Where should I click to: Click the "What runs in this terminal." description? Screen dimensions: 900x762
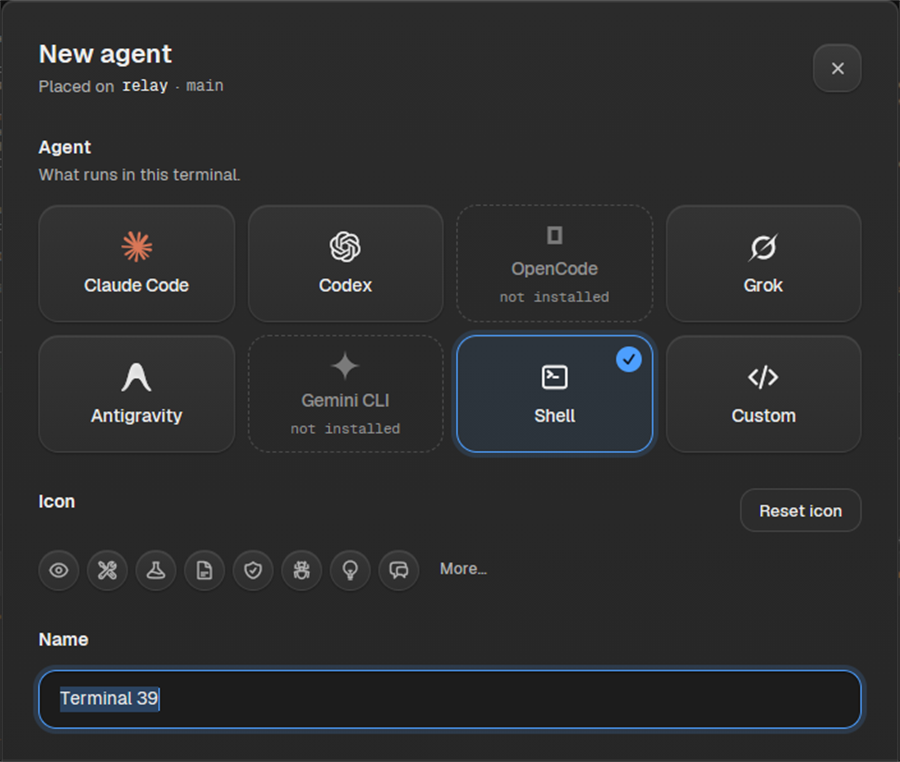point(139,174)
